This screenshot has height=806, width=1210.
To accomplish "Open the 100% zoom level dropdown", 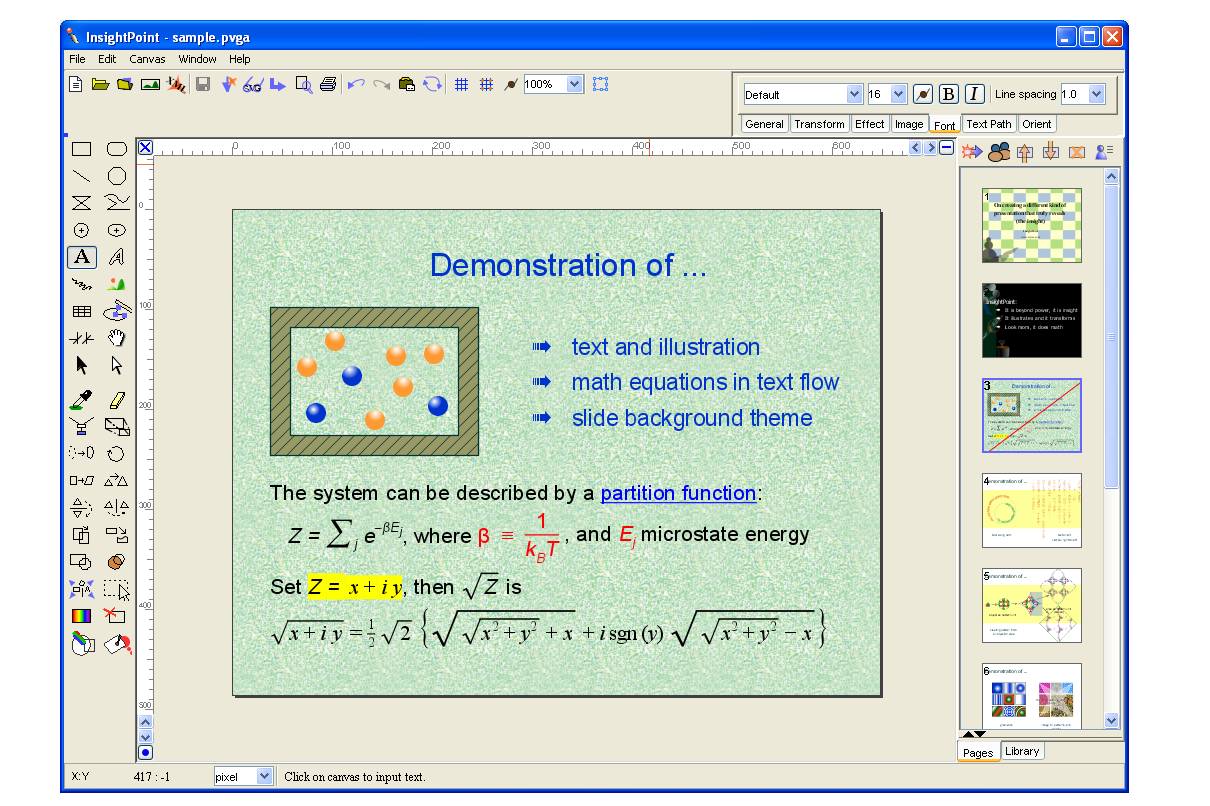I will [x=574, y=85].
